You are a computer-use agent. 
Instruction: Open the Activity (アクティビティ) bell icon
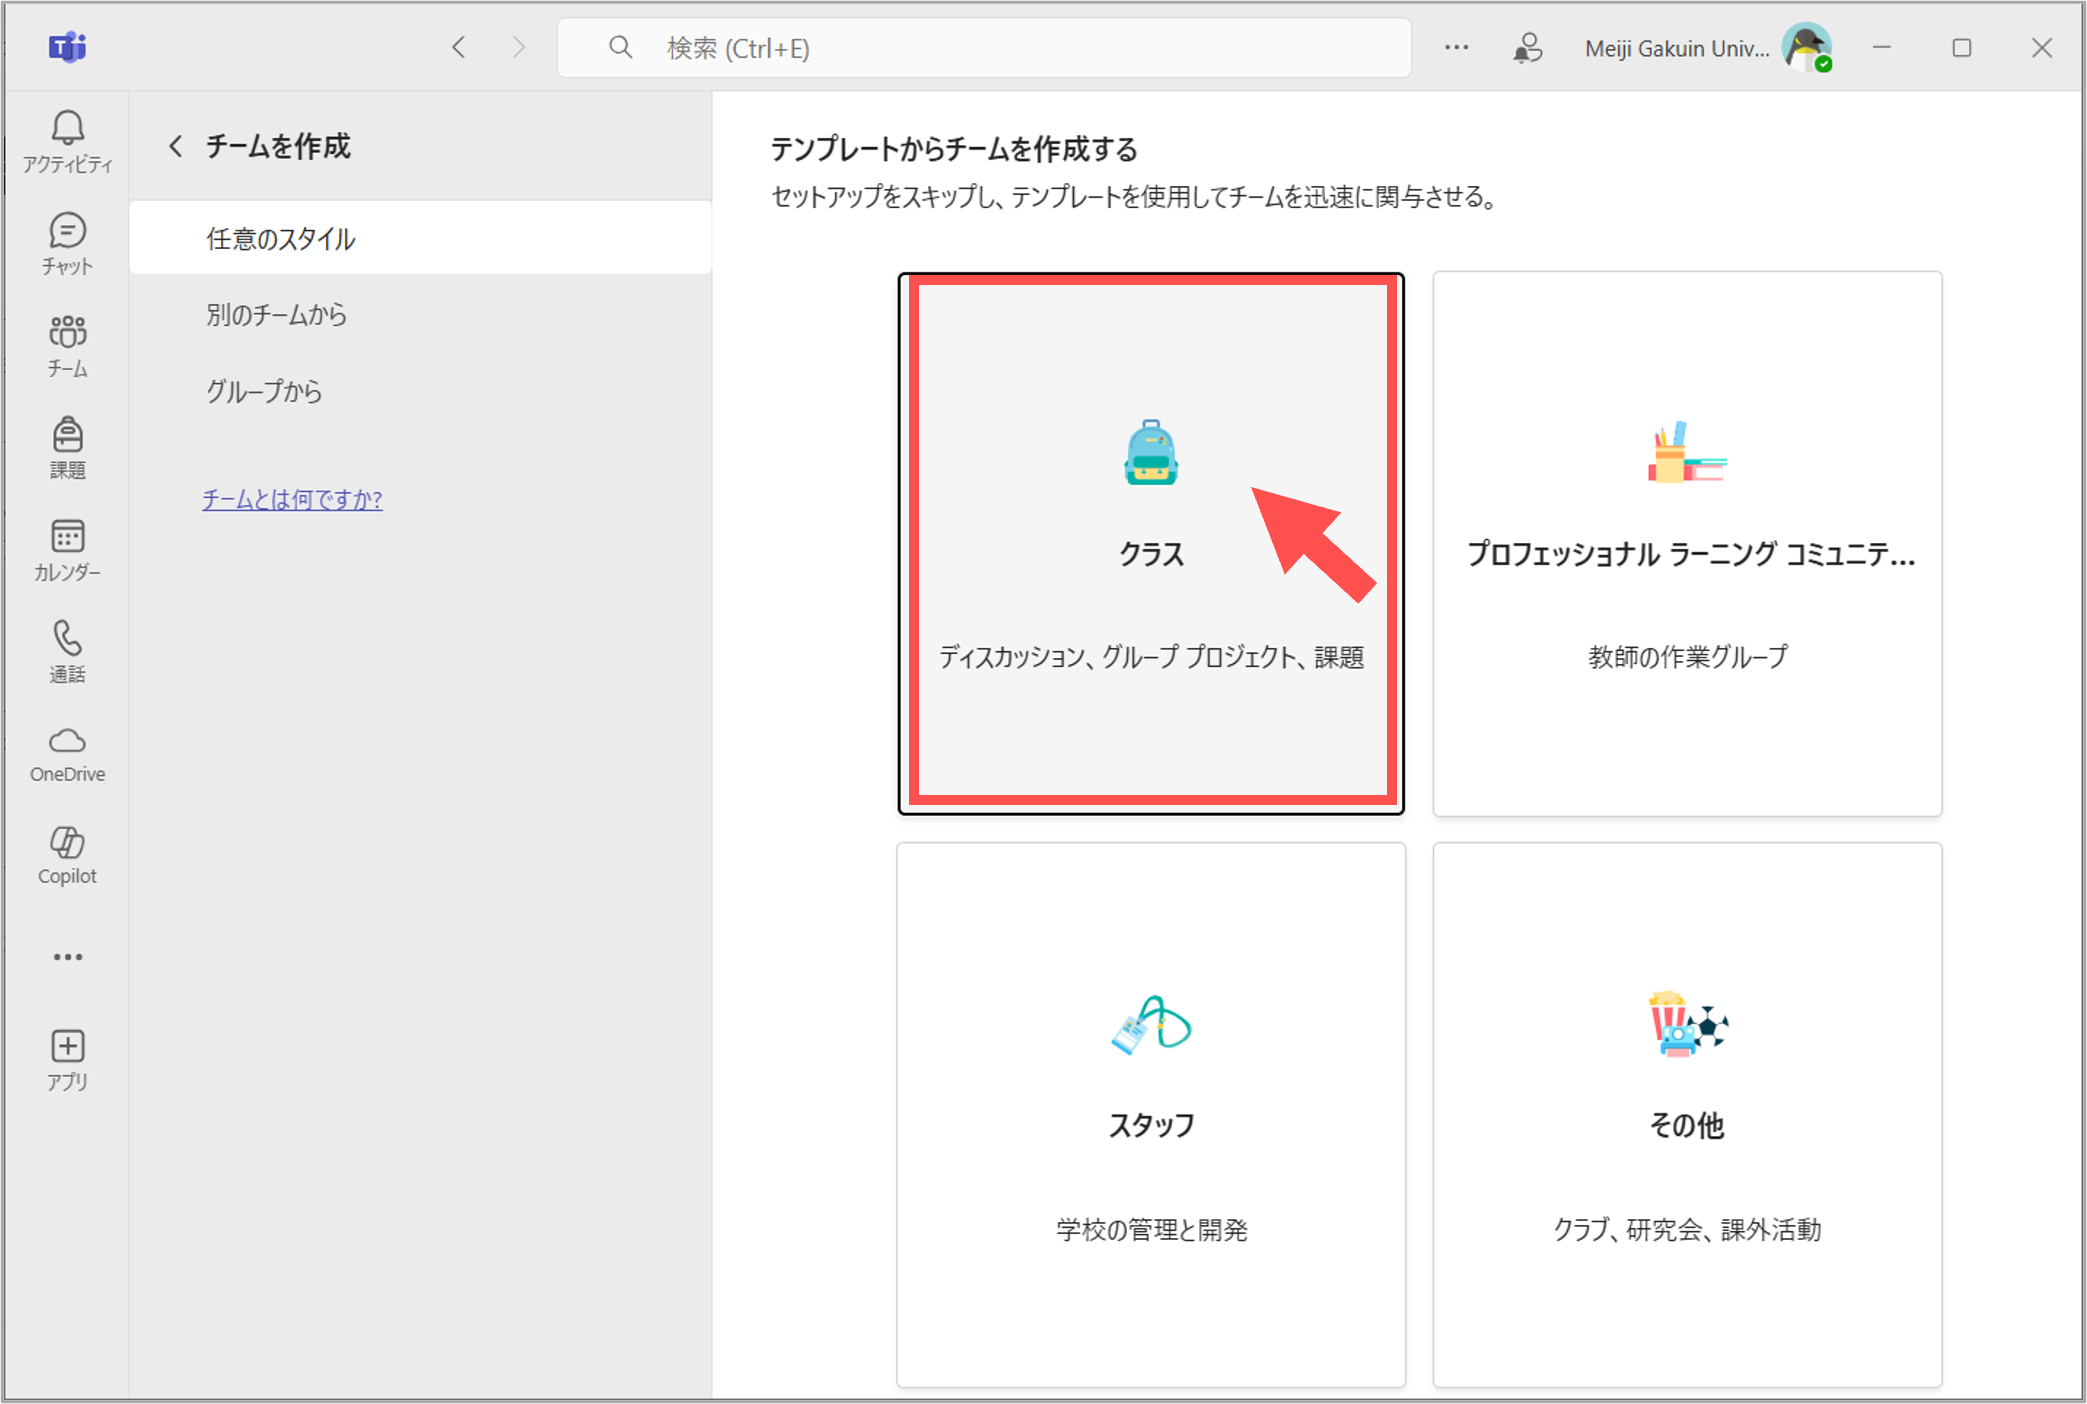click(67, 140)
